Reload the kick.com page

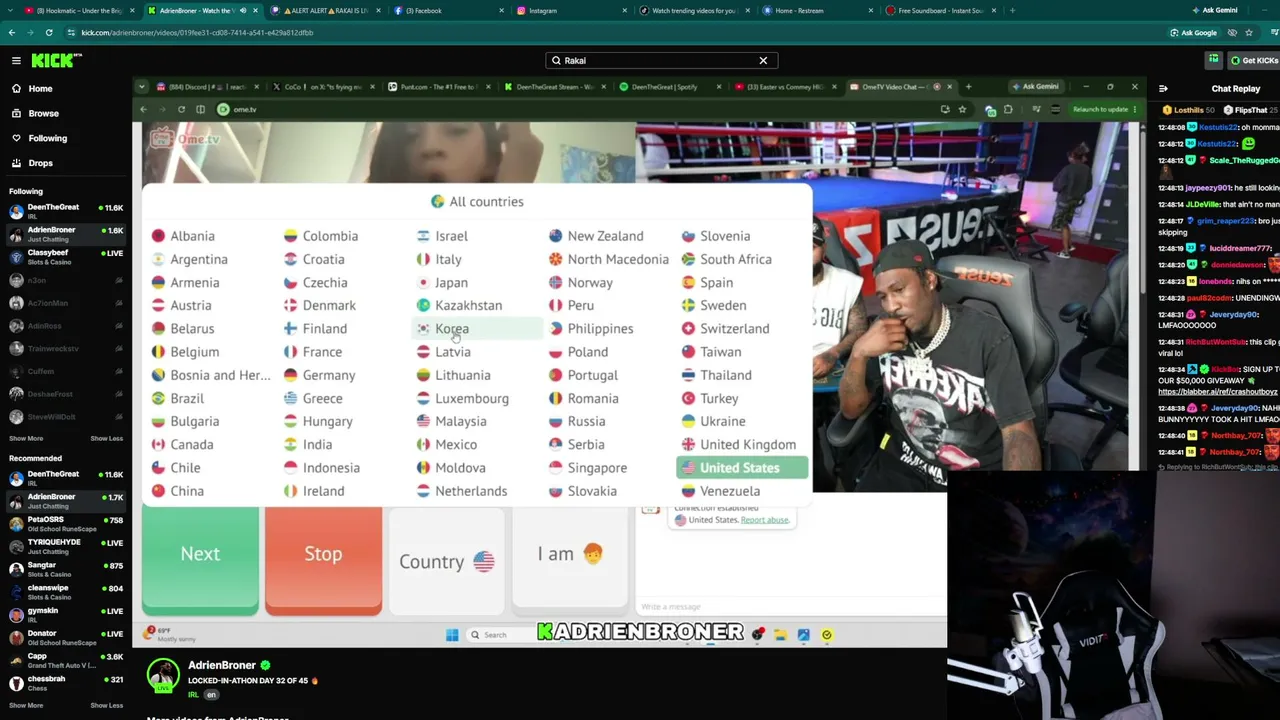(48, 33)
